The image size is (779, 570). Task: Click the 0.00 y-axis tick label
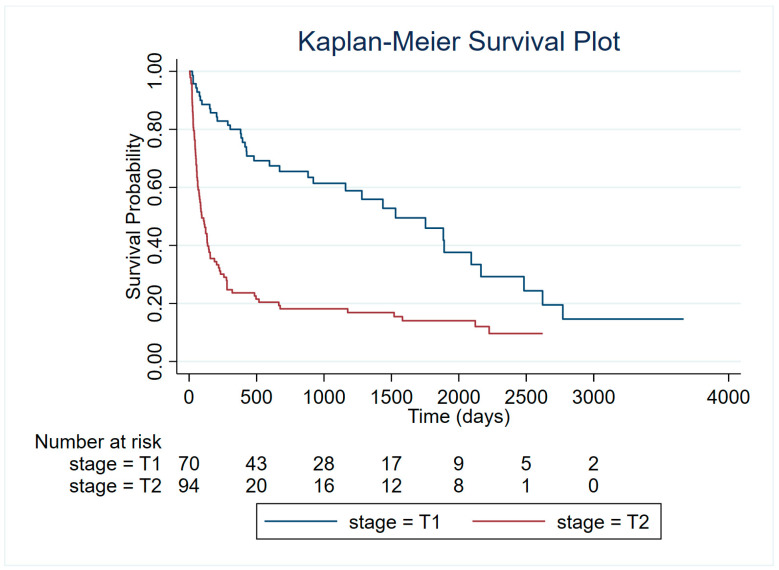[155, 361]
